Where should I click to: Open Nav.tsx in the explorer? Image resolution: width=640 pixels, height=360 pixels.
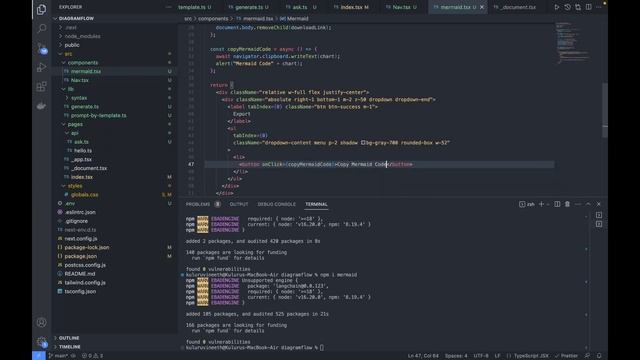click(x=80, y=80)
